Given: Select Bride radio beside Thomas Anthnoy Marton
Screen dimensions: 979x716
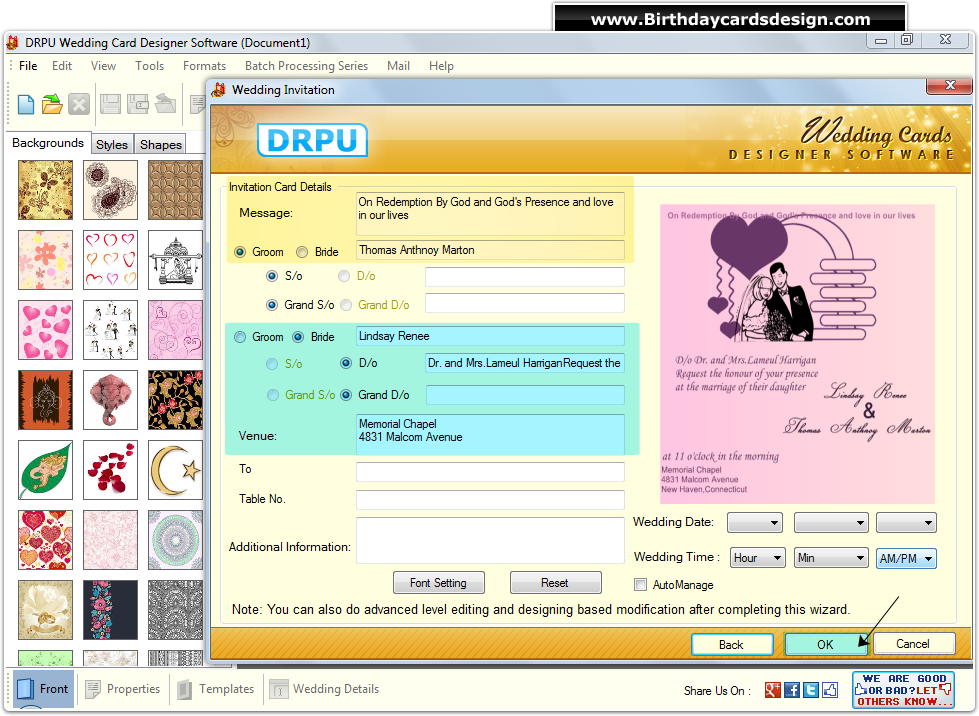Looking at the screenshot, I should 302,252.
